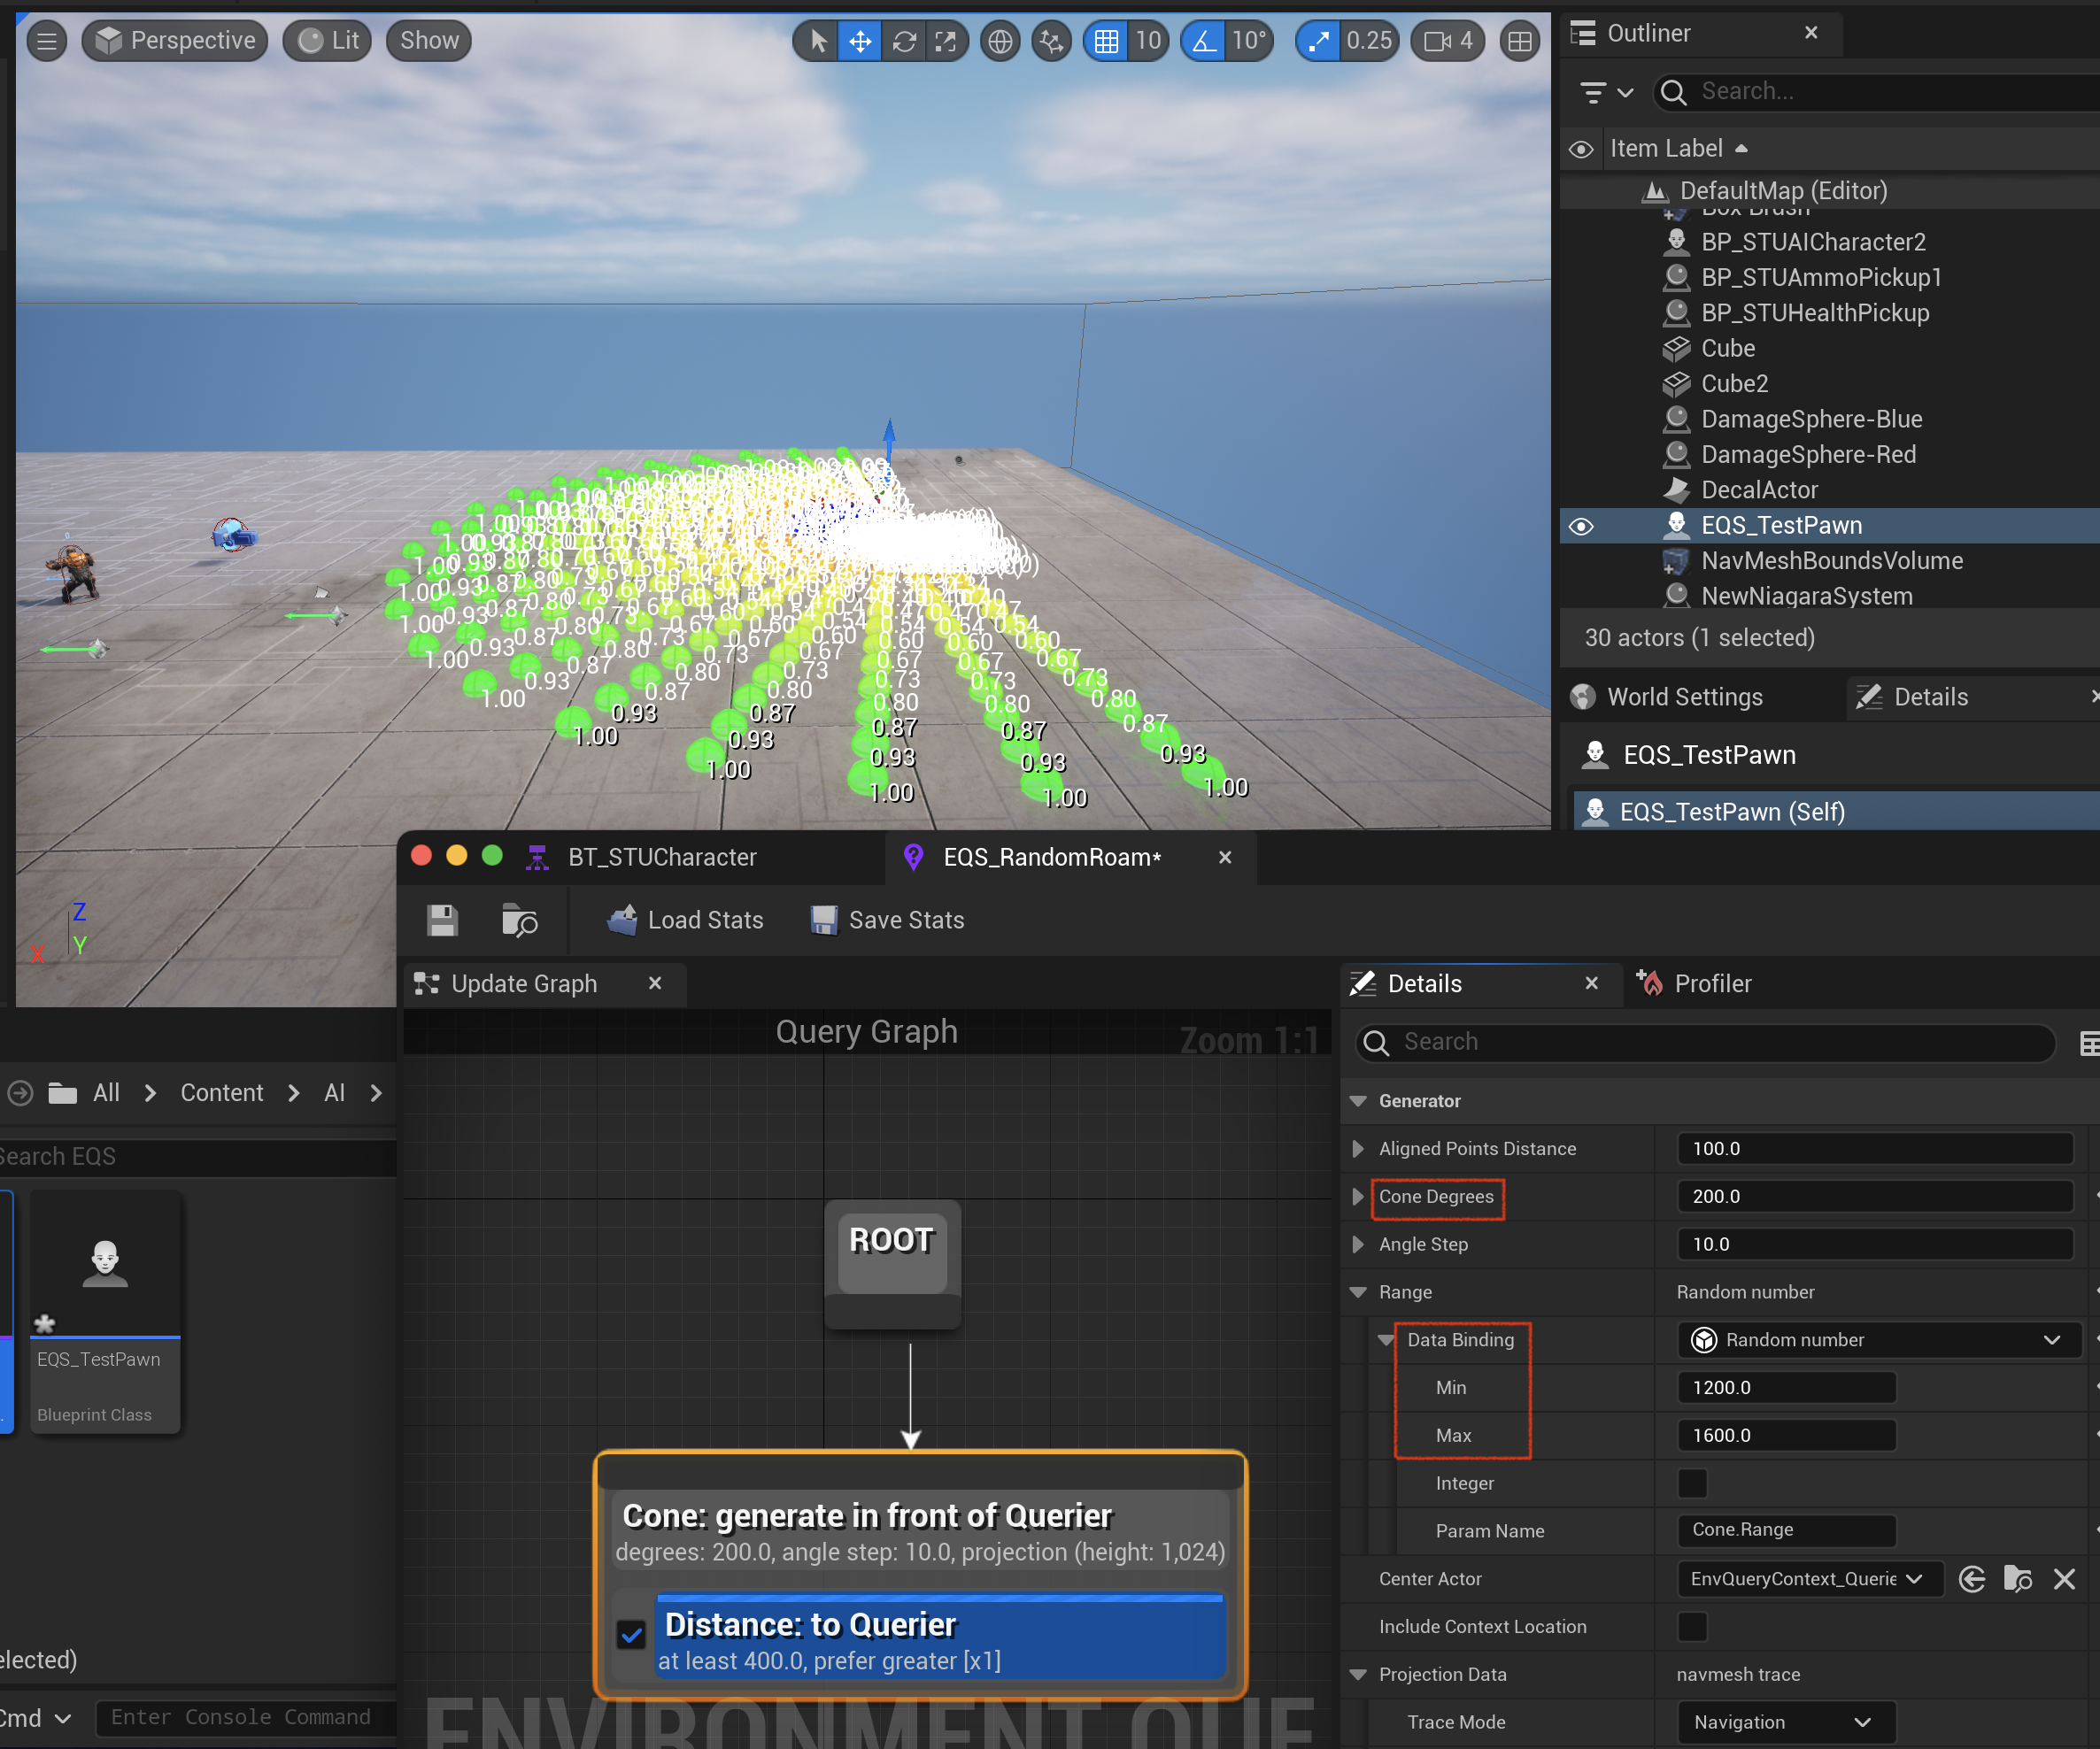Open the viewport options hamburger menu
The width and height of the screenshot is (2100, 1749).
(46, 41)
